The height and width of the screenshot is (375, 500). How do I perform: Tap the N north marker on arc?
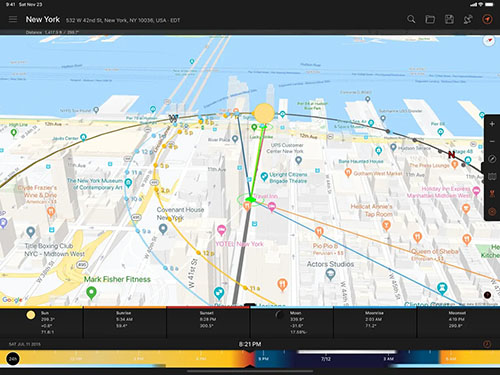tap(452, 154)
